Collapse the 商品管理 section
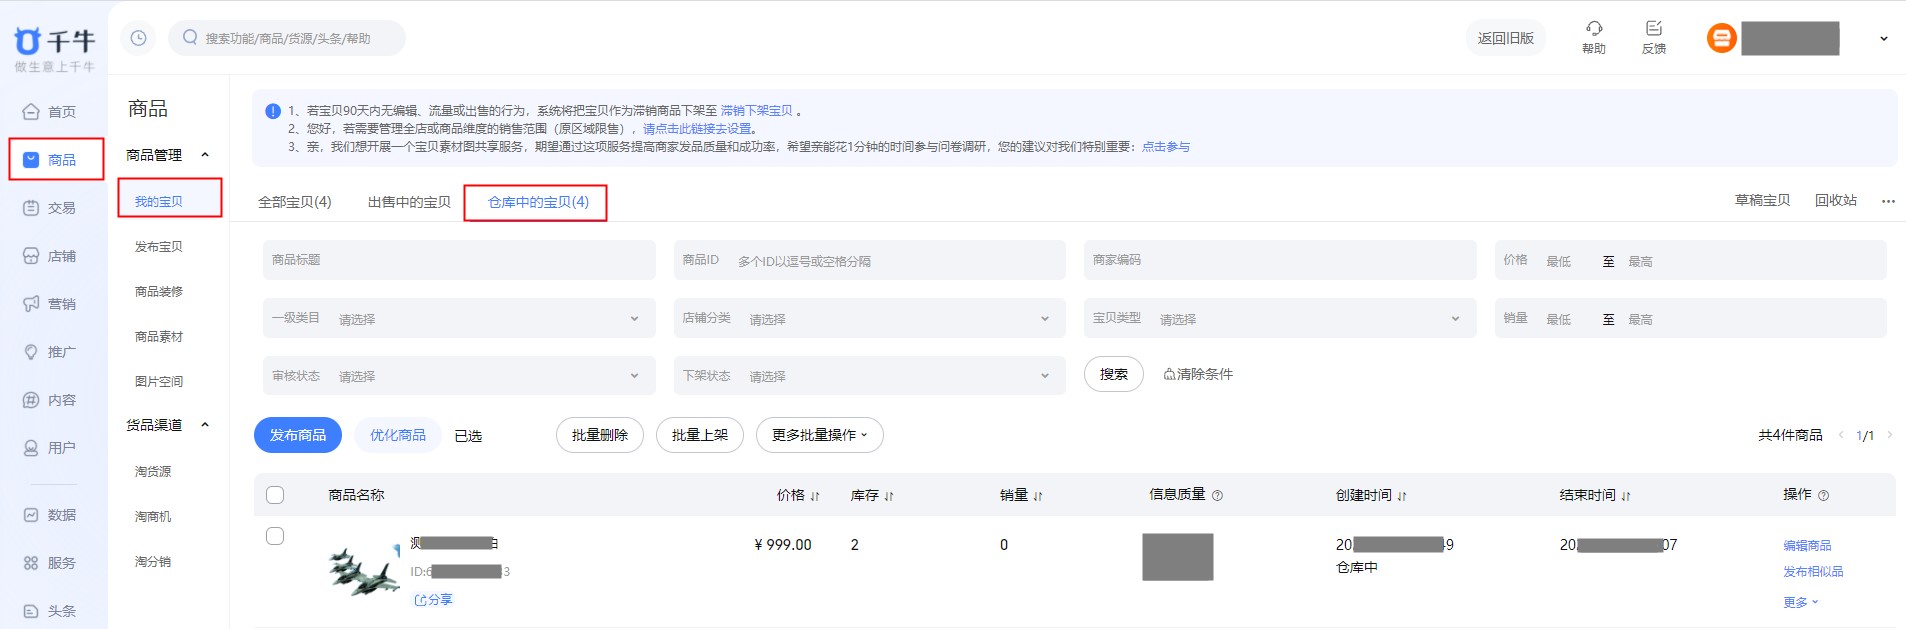The image size is (1906, 629). [205, 155]
